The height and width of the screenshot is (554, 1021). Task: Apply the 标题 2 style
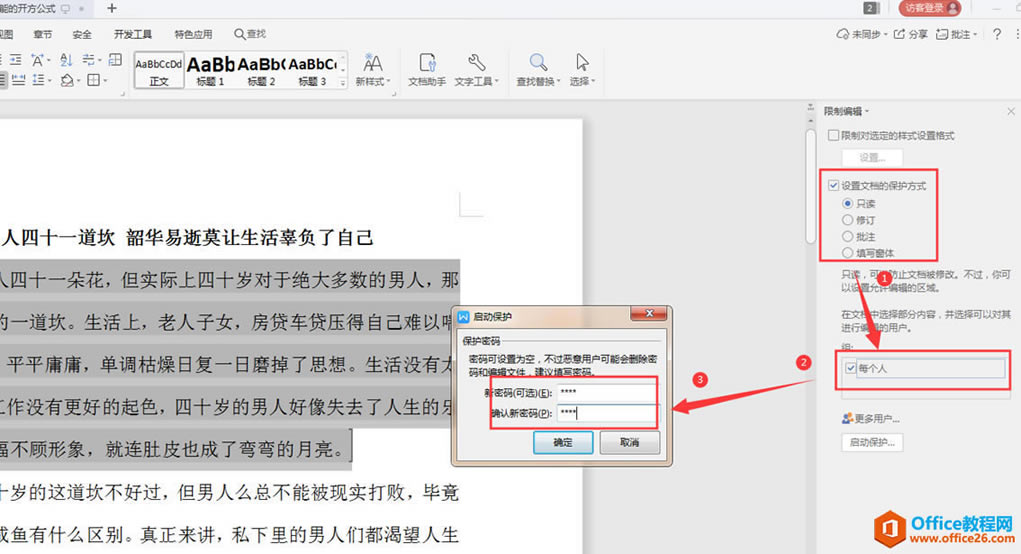[261, 70]
